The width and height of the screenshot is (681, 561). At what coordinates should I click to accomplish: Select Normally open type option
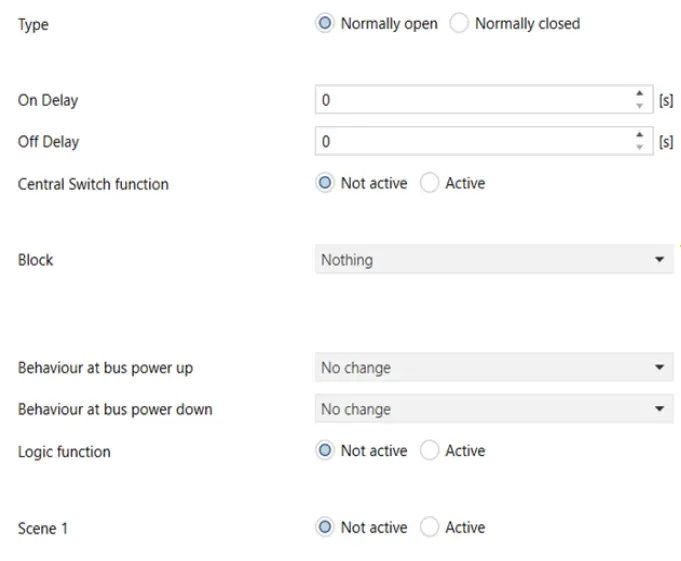click(325, 24)
